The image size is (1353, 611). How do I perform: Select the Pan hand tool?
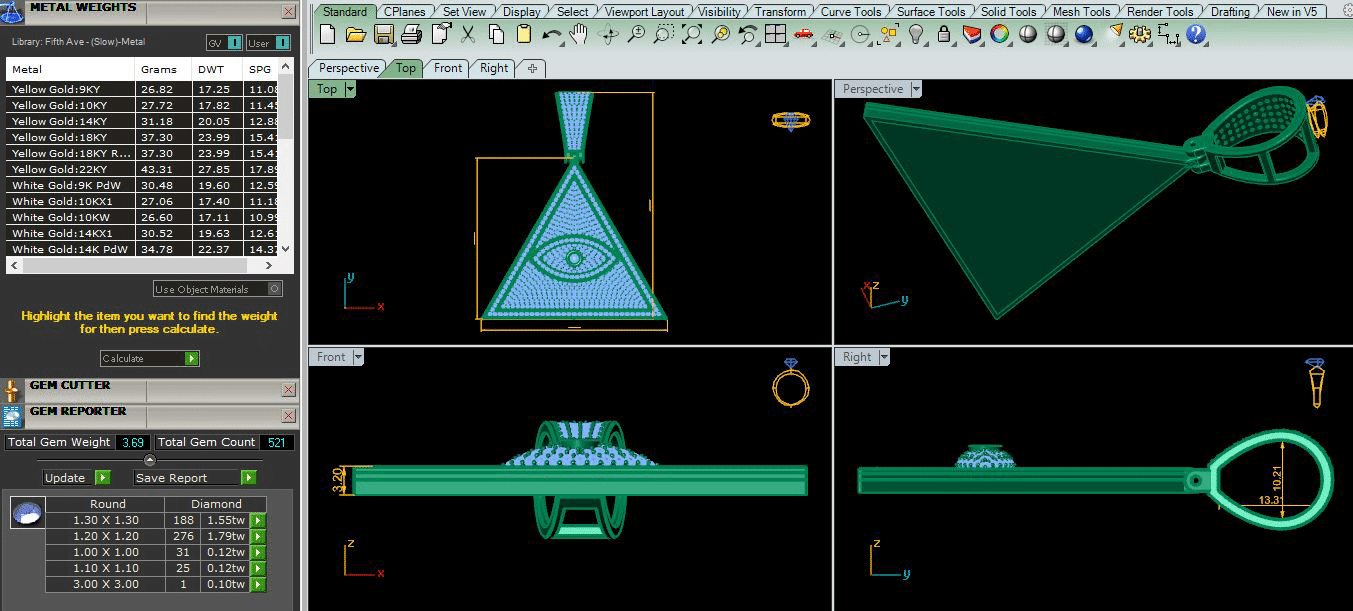pos(580,35)
